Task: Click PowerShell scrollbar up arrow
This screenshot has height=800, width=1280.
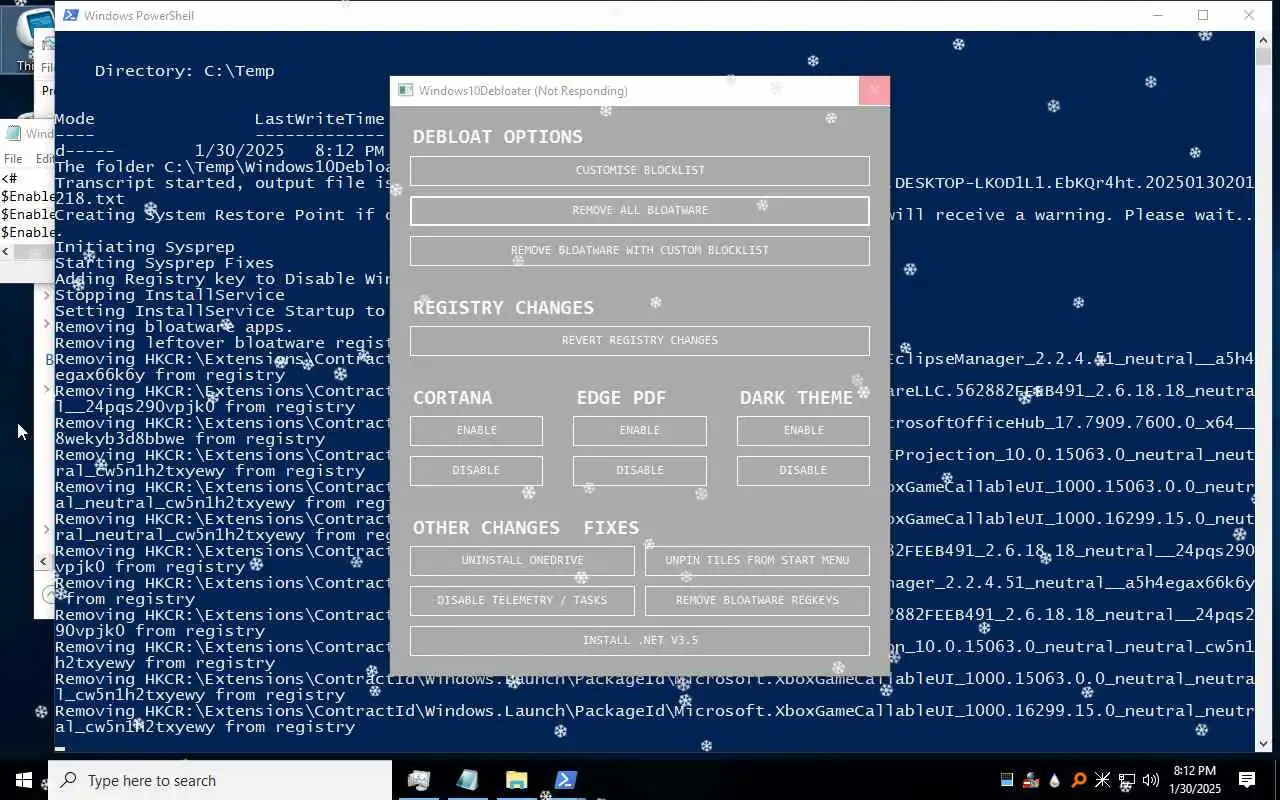Action: (1263, 39)
